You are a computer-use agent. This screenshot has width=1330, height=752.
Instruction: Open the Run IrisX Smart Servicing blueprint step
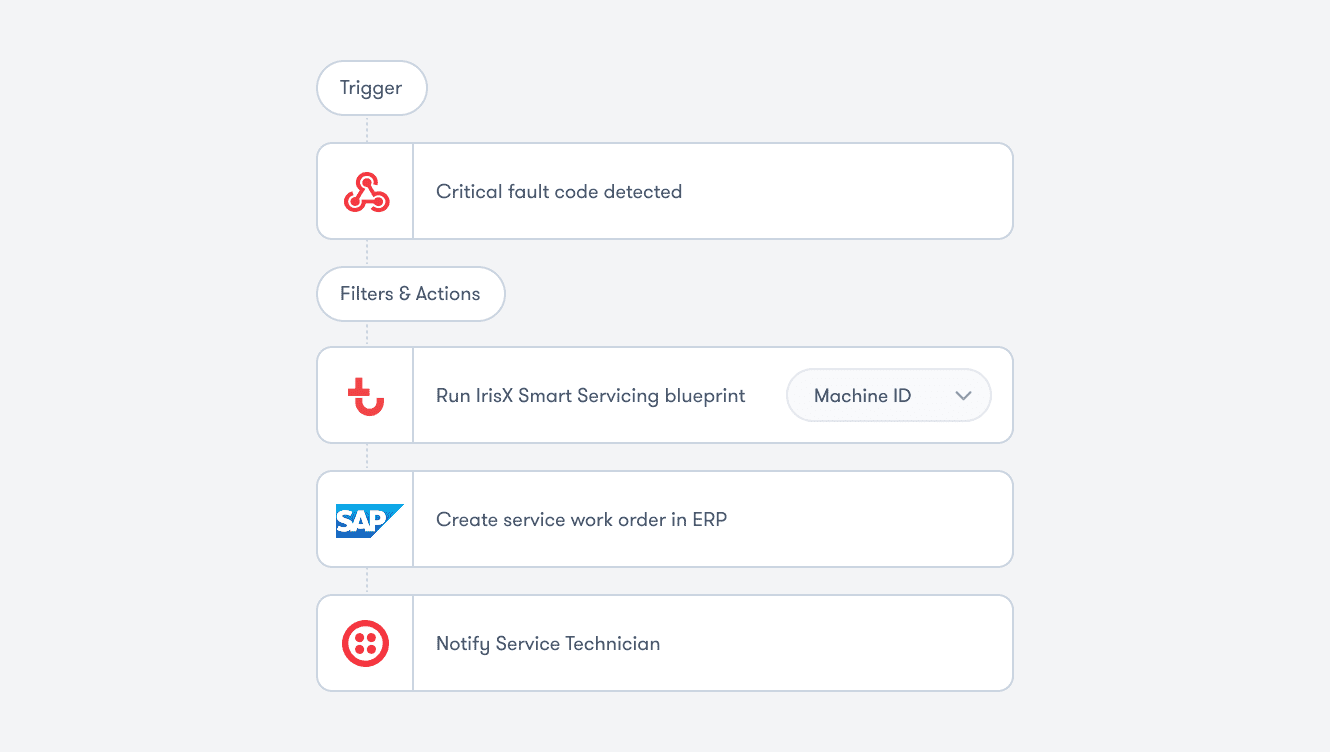coord(590,396)
